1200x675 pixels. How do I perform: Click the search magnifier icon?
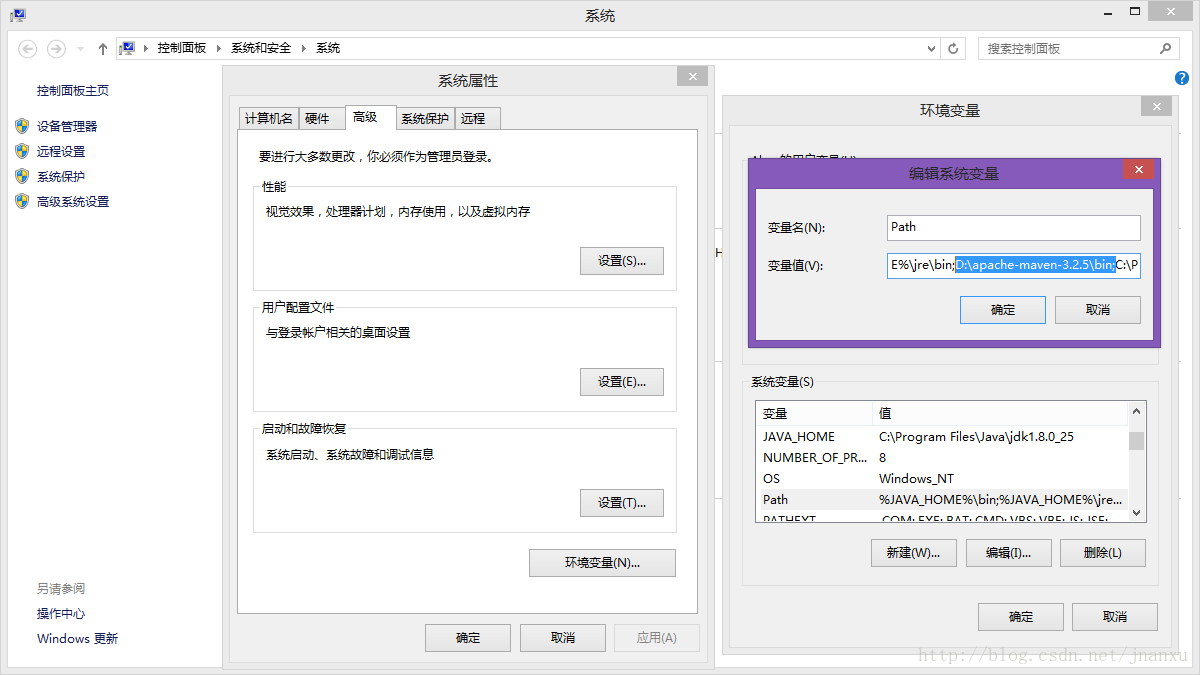(x=1165, y=48)
